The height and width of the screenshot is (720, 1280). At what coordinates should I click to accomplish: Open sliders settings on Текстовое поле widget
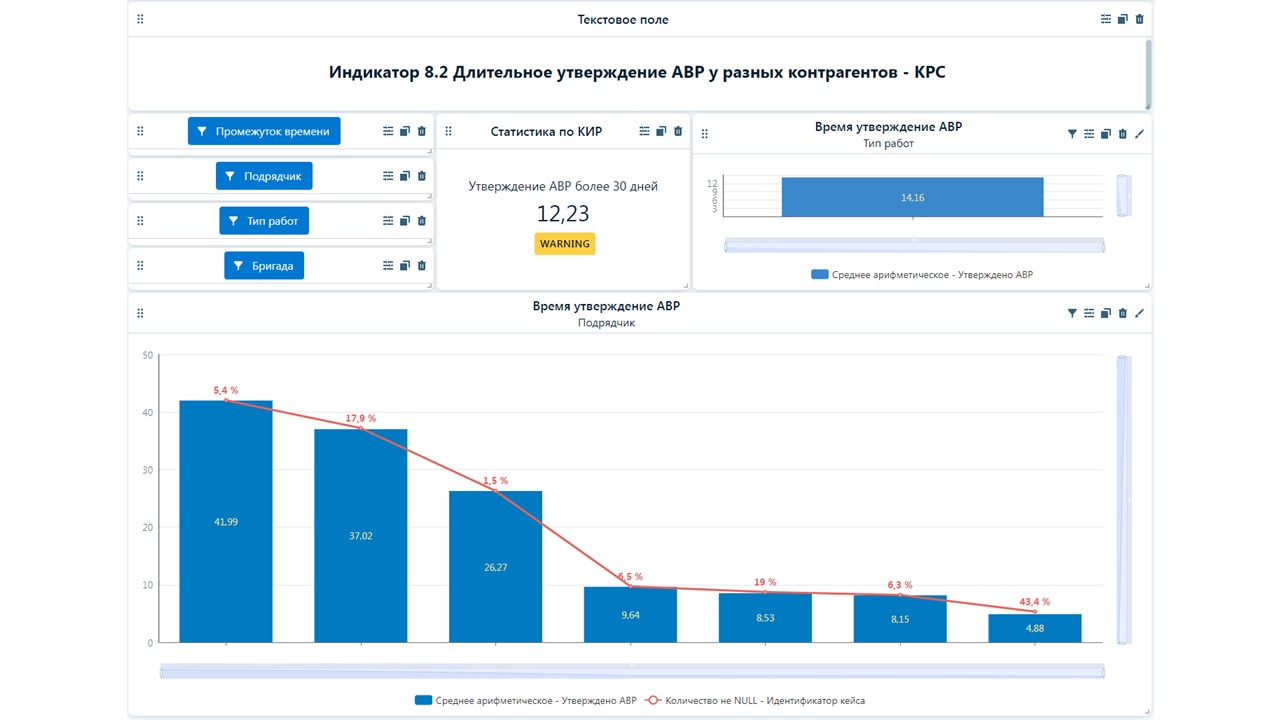pos(1105,18)
